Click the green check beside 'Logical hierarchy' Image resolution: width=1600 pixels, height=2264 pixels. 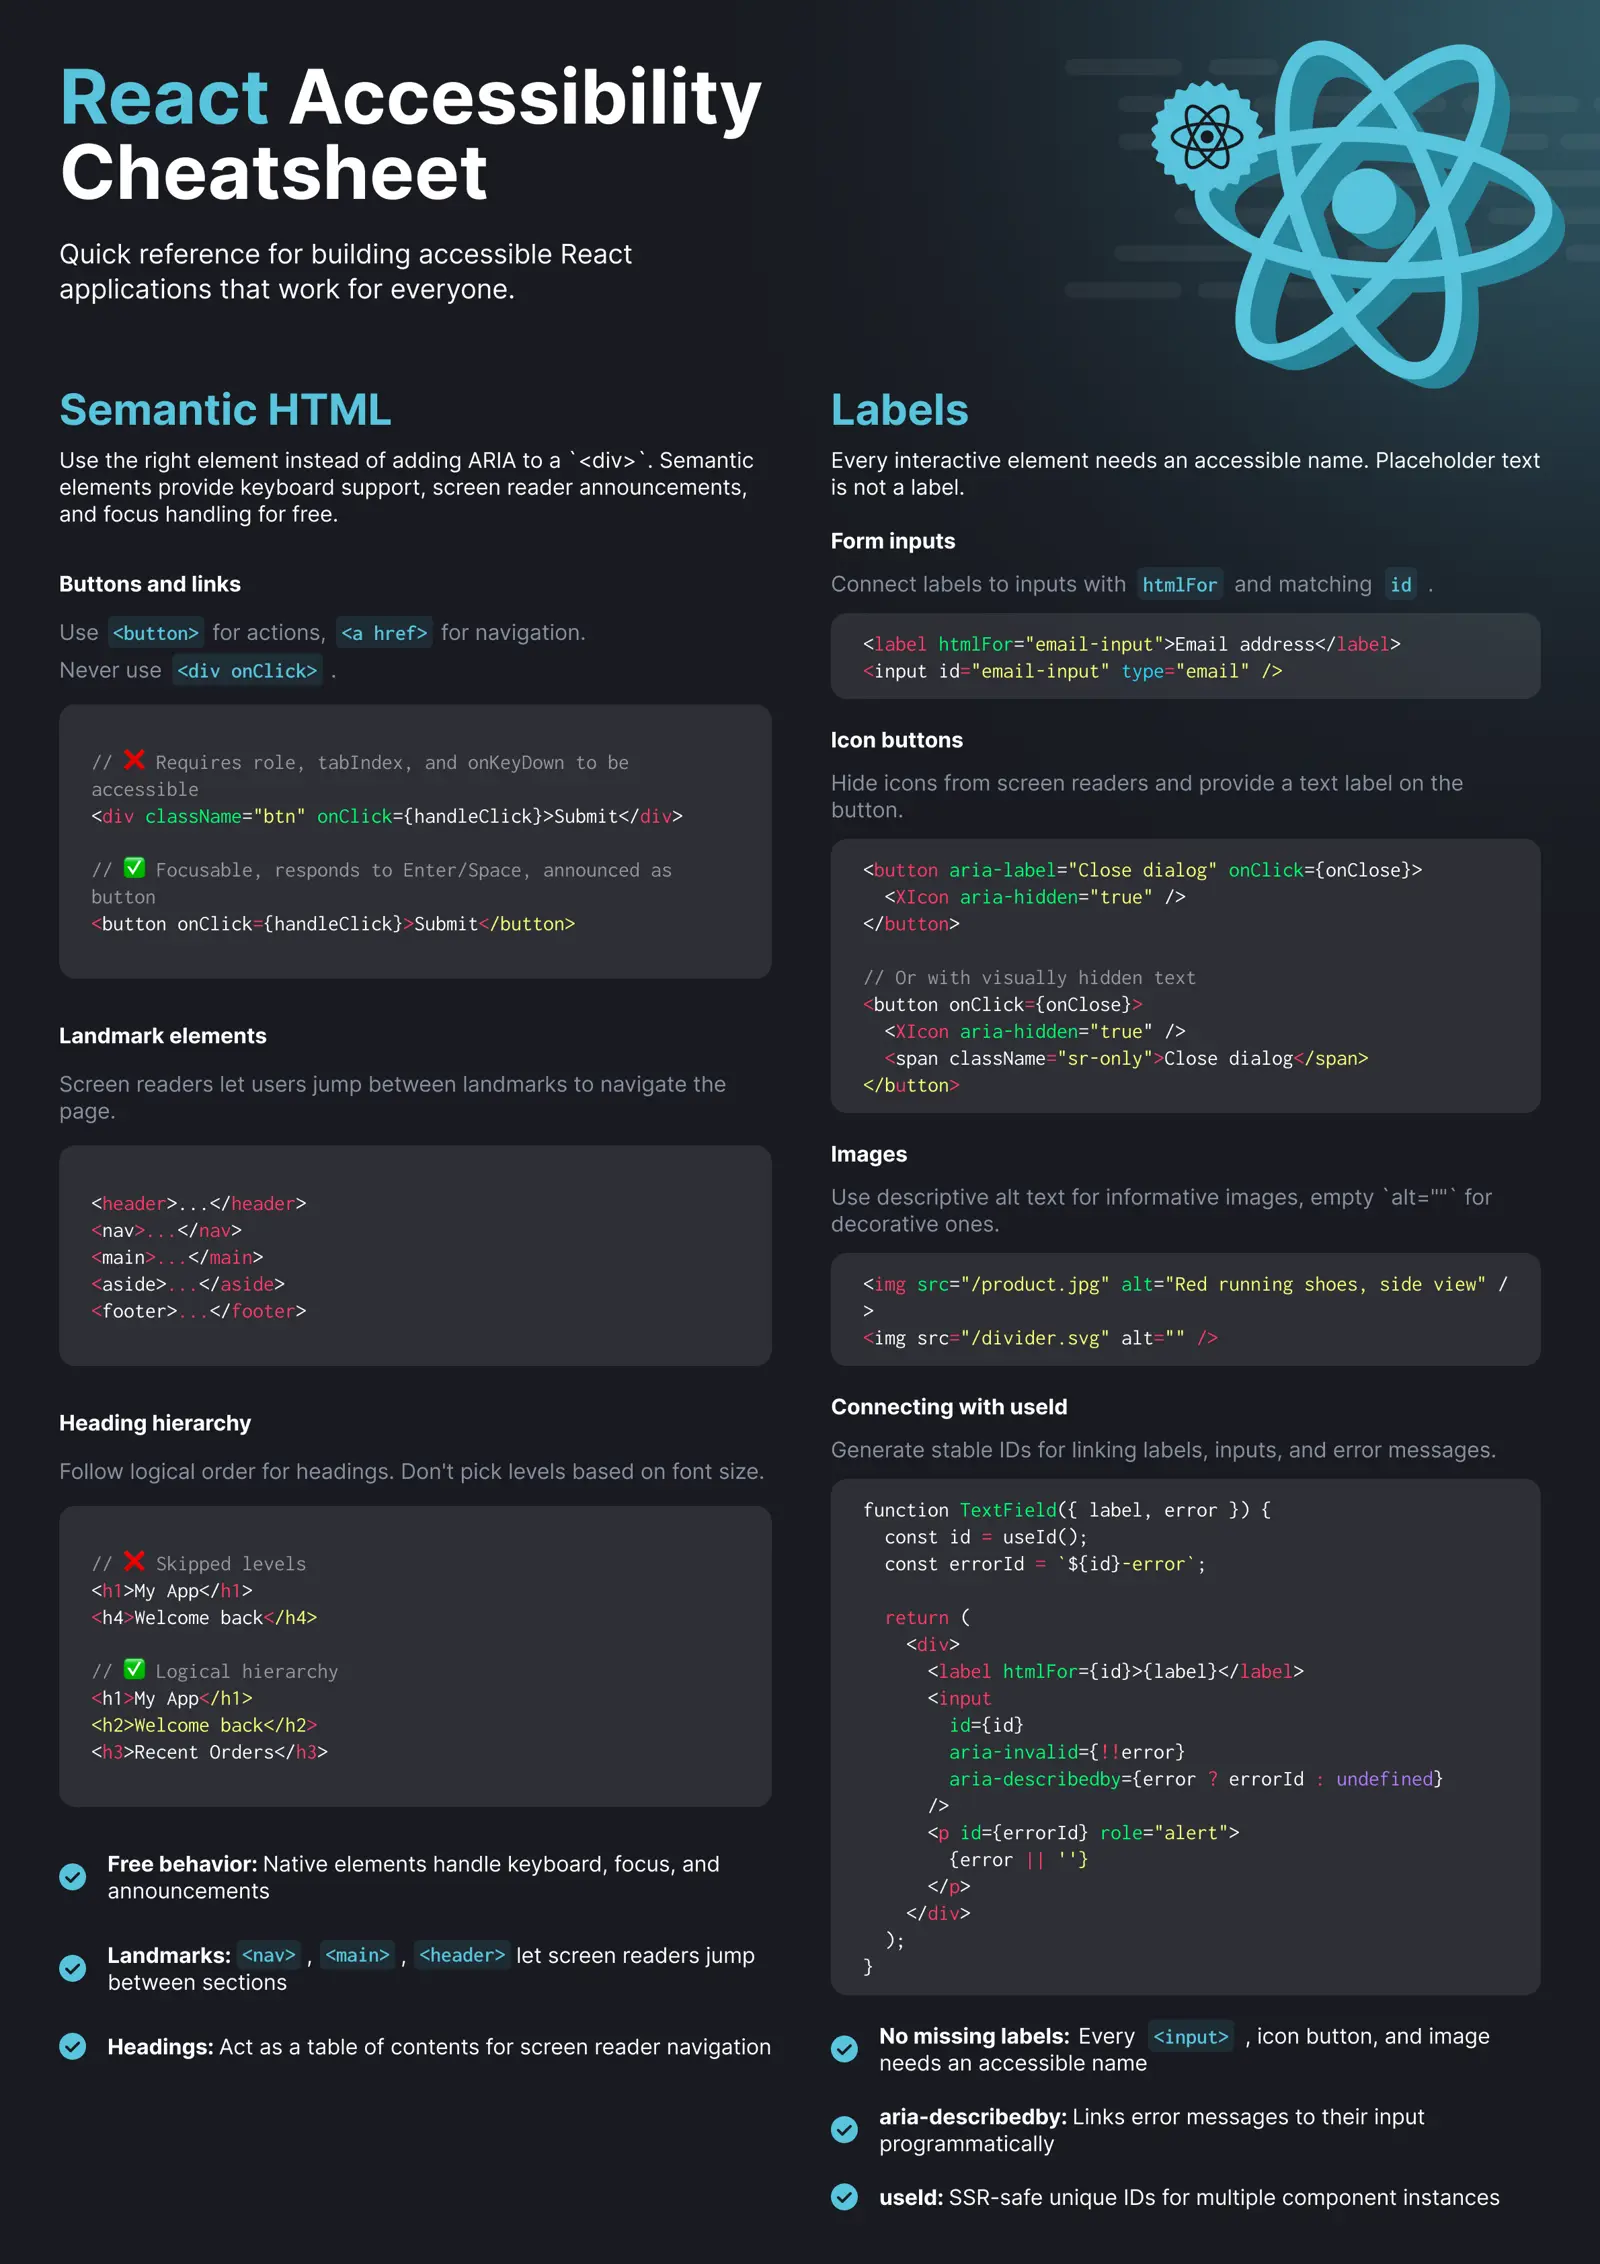tap(134, 1669)
